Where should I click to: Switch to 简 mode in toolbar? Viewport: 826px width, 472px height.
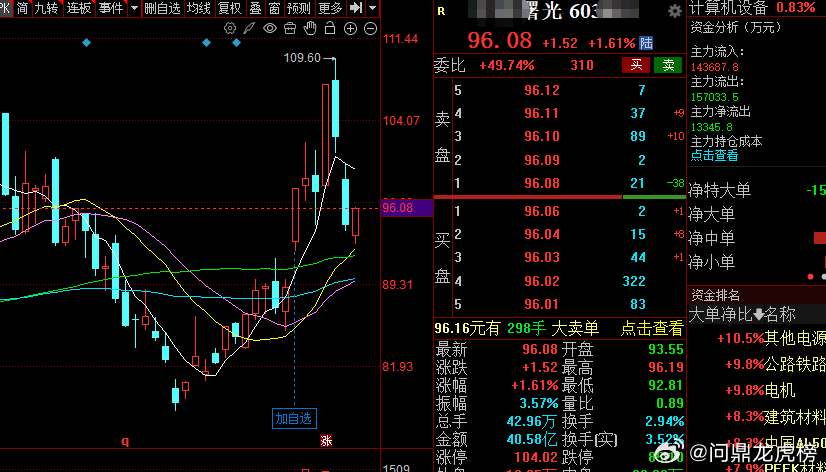(x=23, y=8)
